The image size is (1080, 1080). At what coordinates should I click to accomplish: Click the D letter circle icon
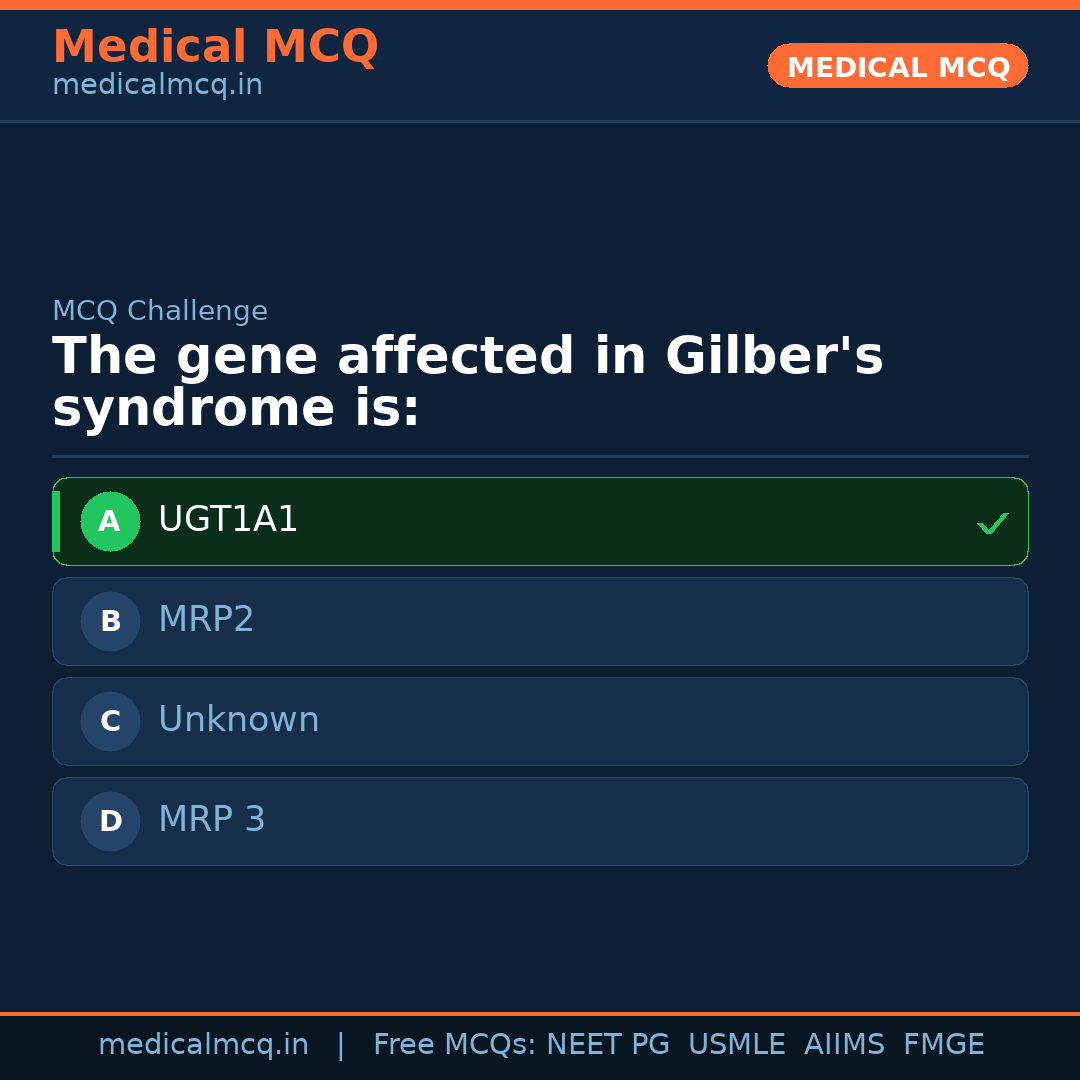point(110,821)
